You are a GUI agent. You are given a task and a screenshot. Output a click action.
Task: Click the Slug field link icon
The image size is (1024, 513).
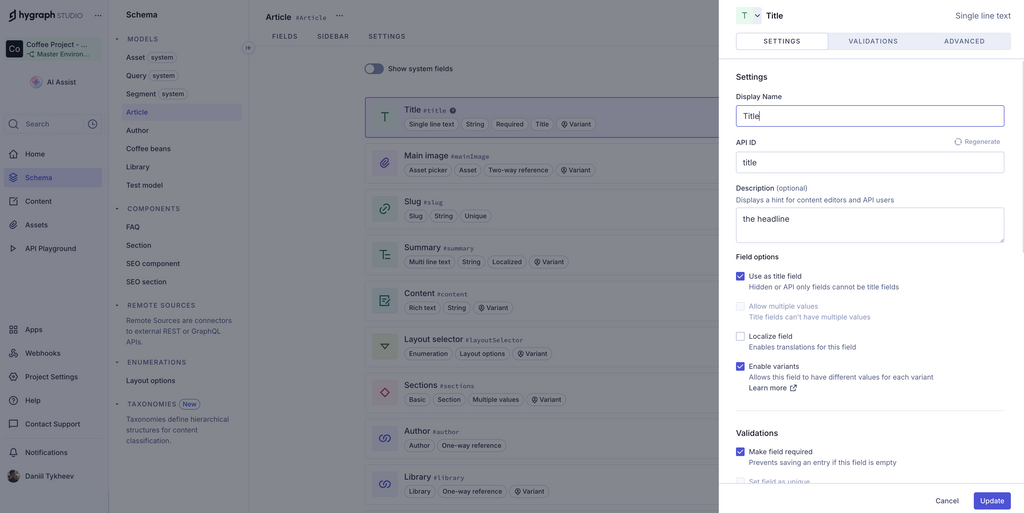[x=385, y=209]
